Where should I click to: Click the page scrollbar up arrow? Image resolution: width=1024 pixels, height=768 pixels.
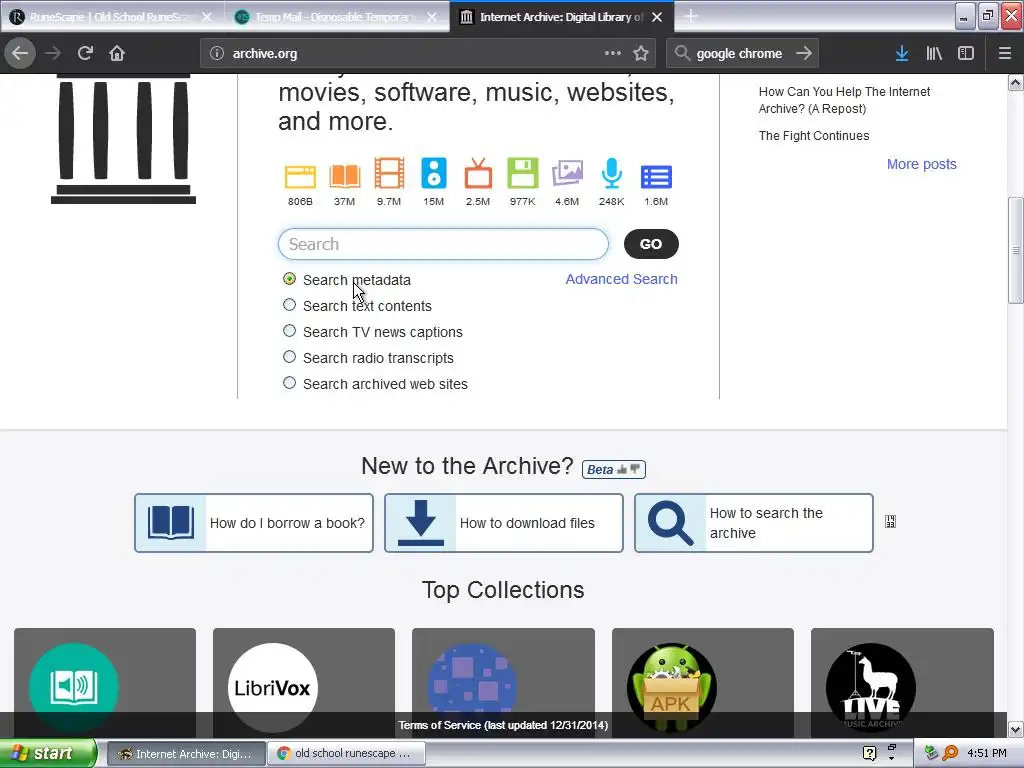point(1015,82)
